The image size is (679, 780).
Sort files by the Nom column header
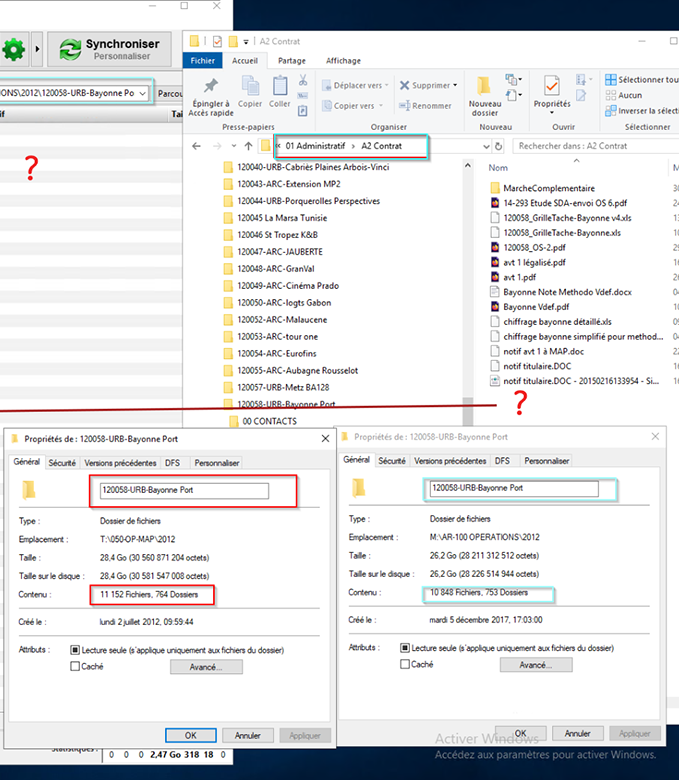click(498, 168)
